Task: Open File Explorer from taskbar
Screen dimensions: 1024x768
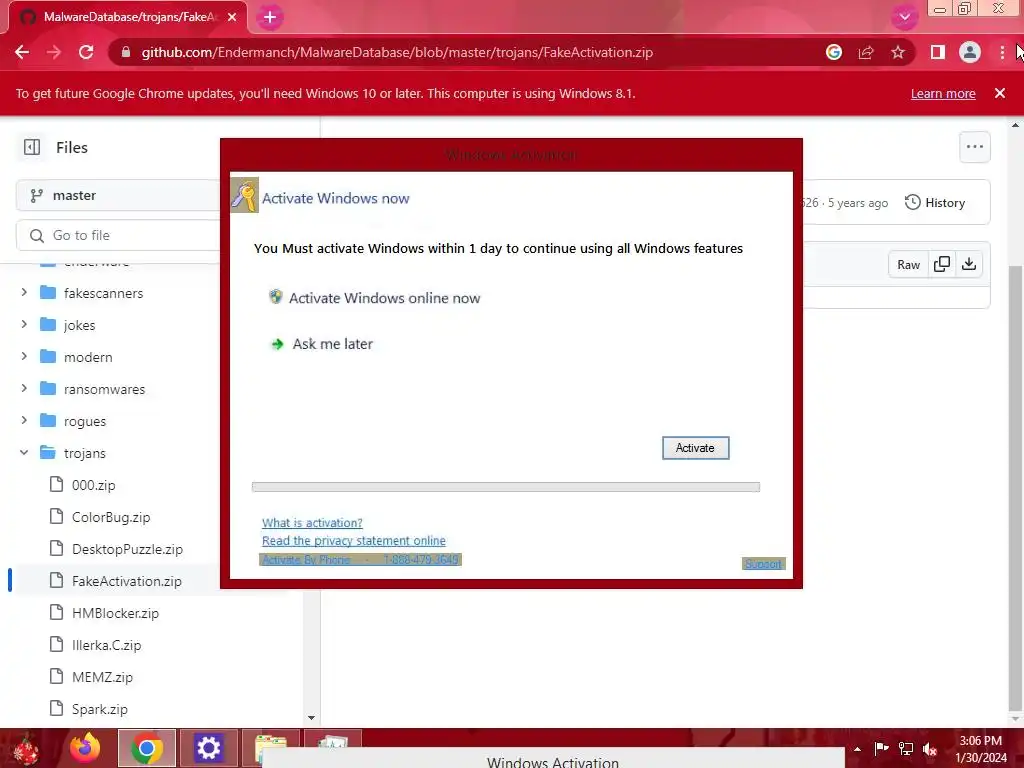Action: pos(270,748)
